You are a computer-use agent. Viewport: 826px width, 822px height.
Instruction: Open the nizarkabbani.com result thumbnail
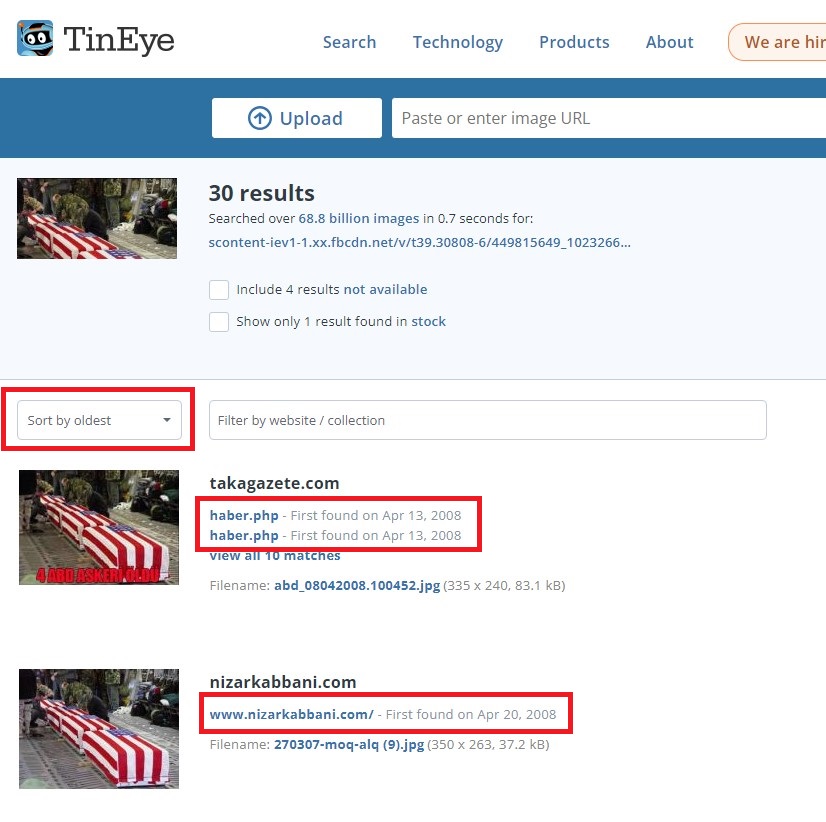click(99, 729)
